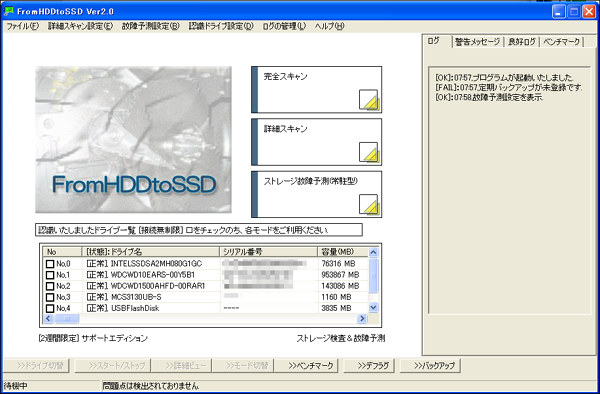Click the [状態]:ドライブ名 column header
The image size is (600, 394).
pyautogui.click(x=151, y=252)
